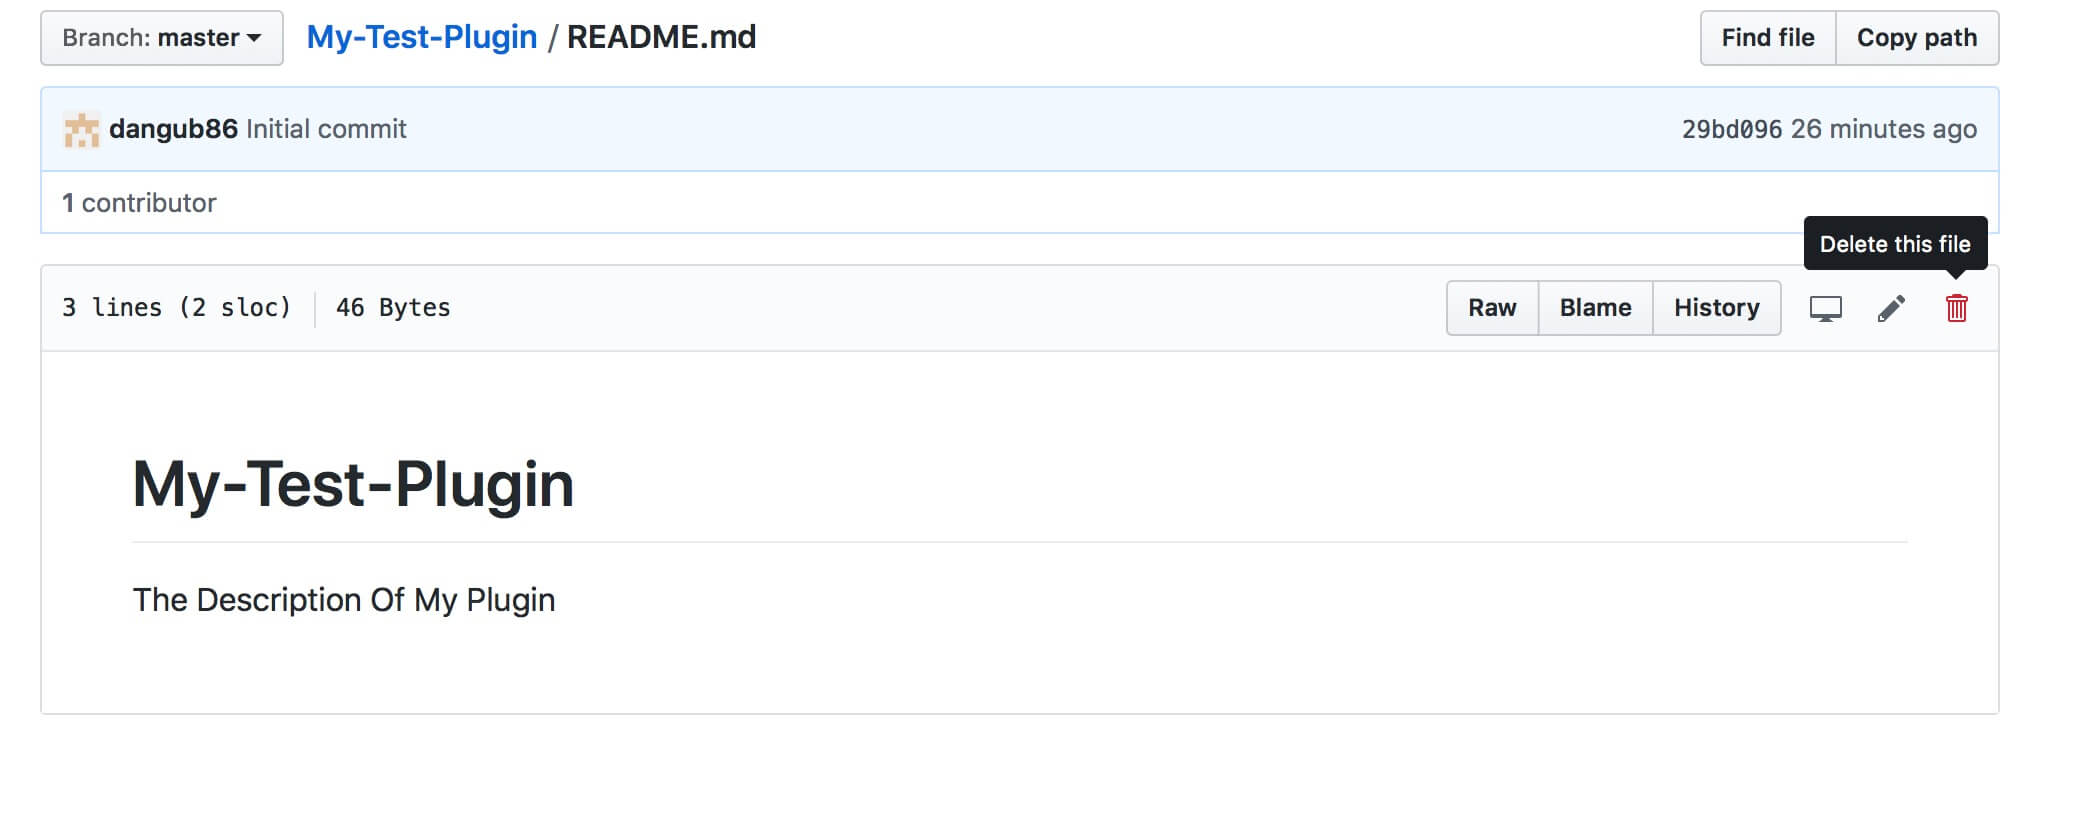
Task: Click the My-Test-Plugin README heading
Action: tap(353, 485)
